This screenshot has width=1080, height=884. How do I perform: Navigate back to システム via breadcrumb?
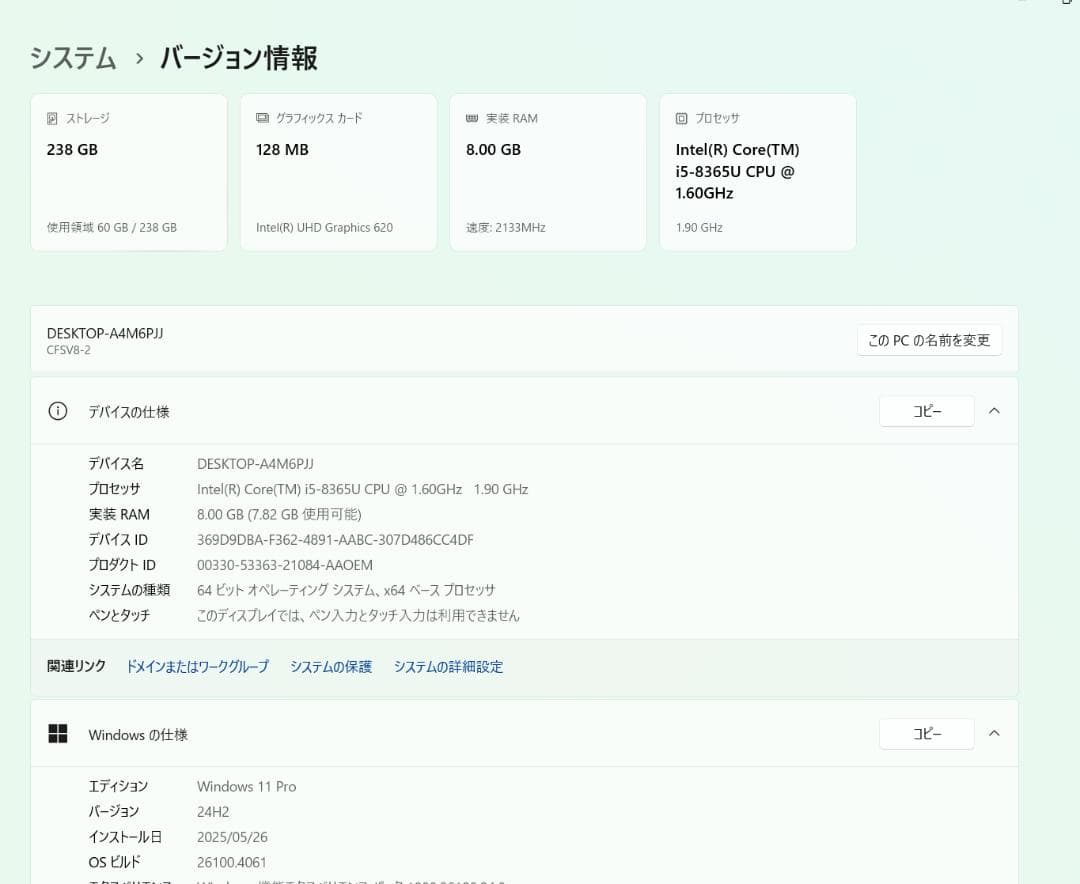(x=72, y=58)
